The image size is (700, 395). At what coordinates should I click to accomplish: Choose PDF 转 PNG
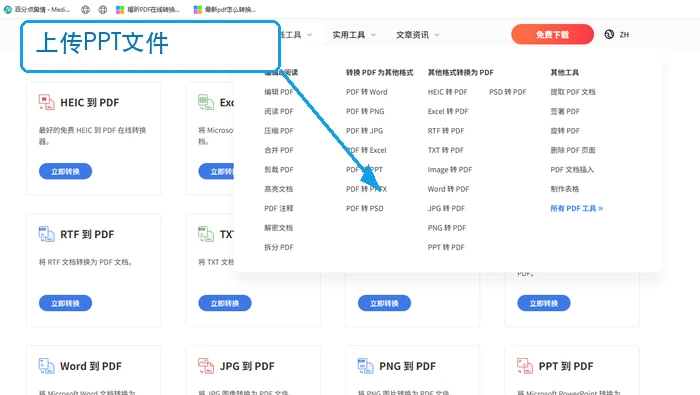tap(365, 111)
